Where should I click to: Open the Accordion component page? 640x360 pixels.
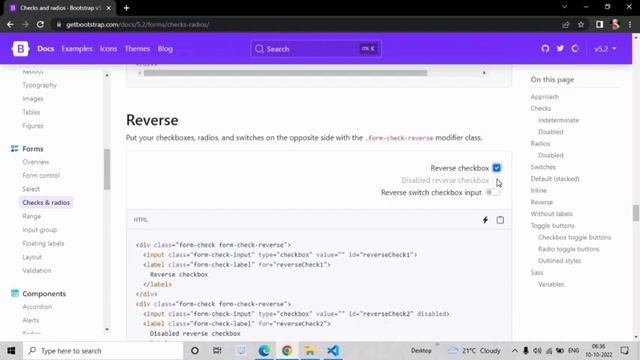[x=37, y=307]
